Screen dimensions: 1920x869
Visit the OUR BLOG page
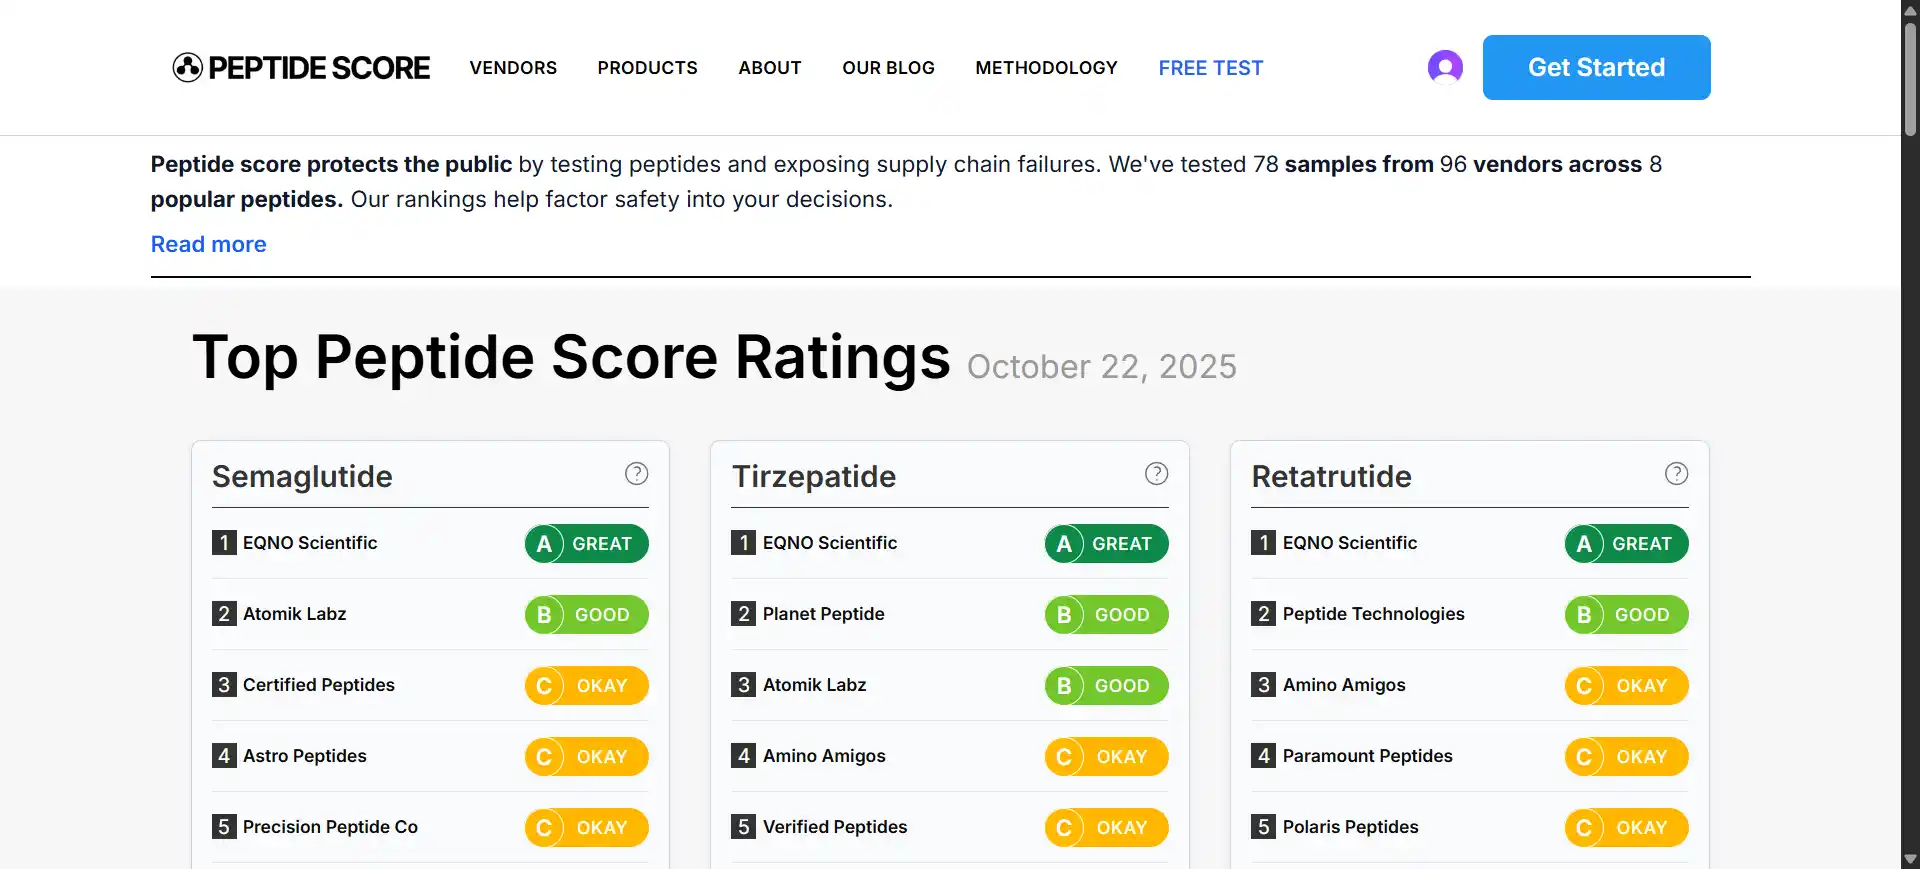click(888, 67)
